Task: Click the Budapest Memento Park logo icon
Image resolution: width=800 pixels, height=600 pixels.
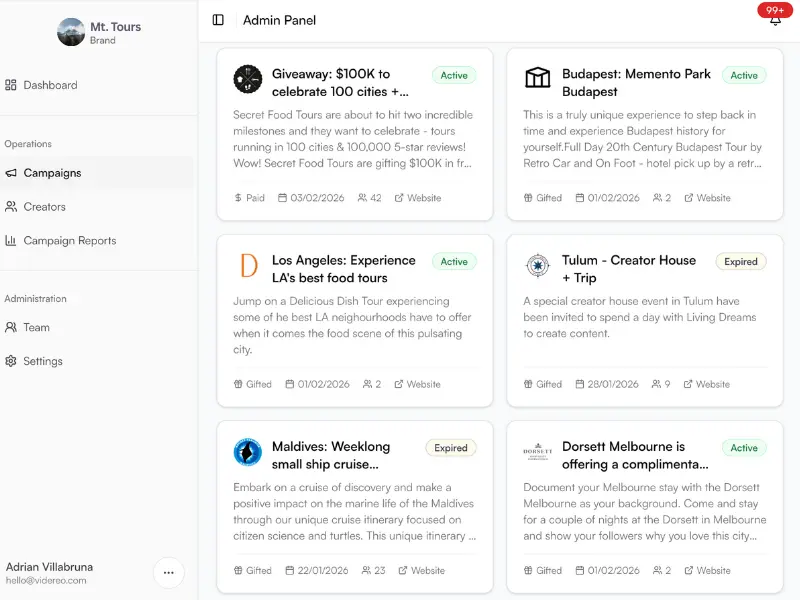Action: pyautogui.click(x=537, y=79)
